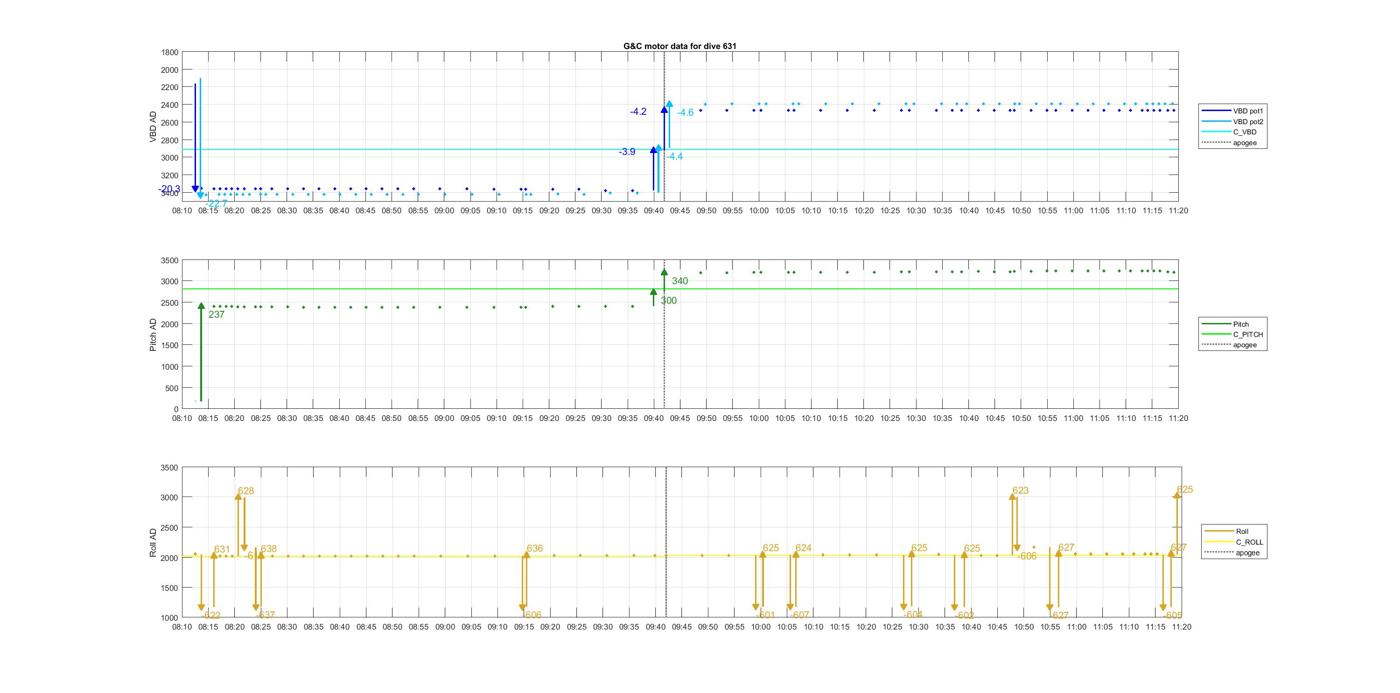The height and width of the screenshot is (693, 1400).
Task: Click the "Roll AD" y-axis label
Action: pos(154,542)
